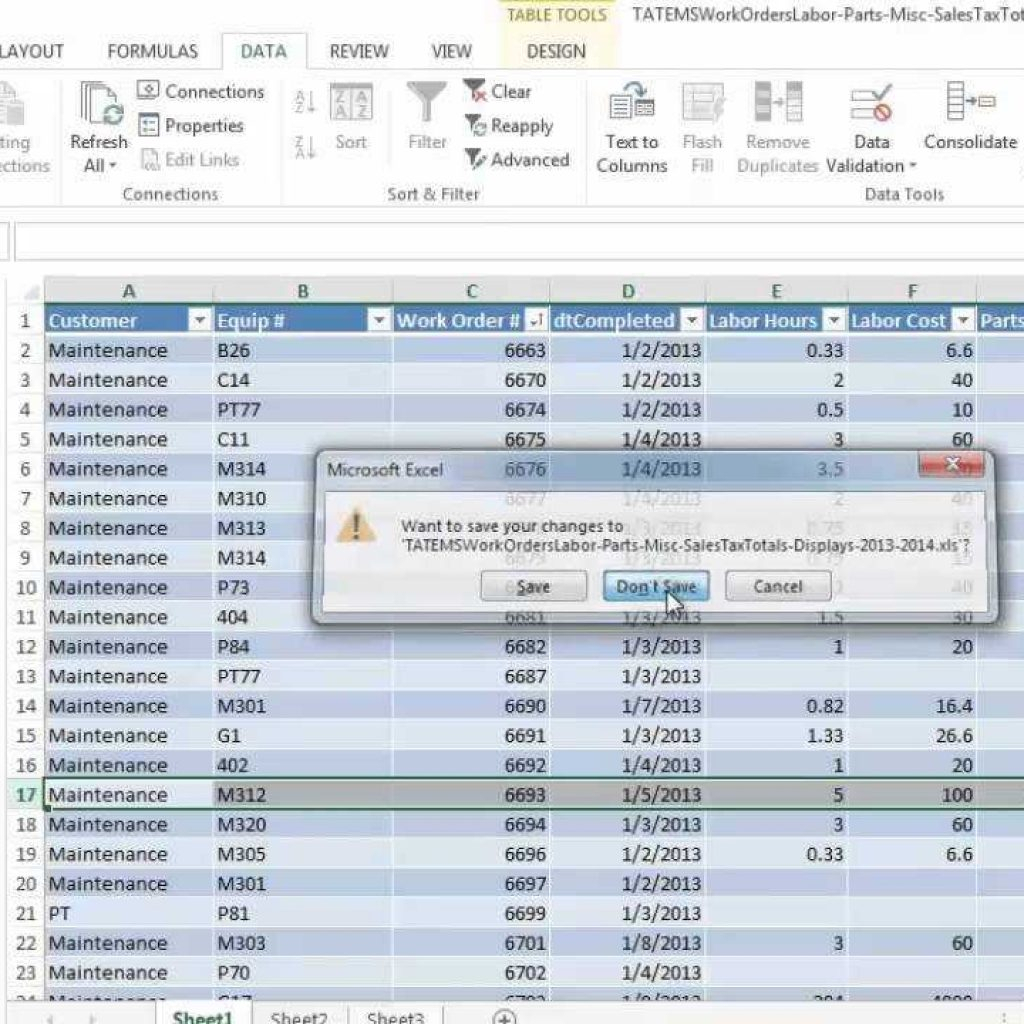Click Sort A to Z icon
Screen dimensions: 1024x1024
(305, 102)
